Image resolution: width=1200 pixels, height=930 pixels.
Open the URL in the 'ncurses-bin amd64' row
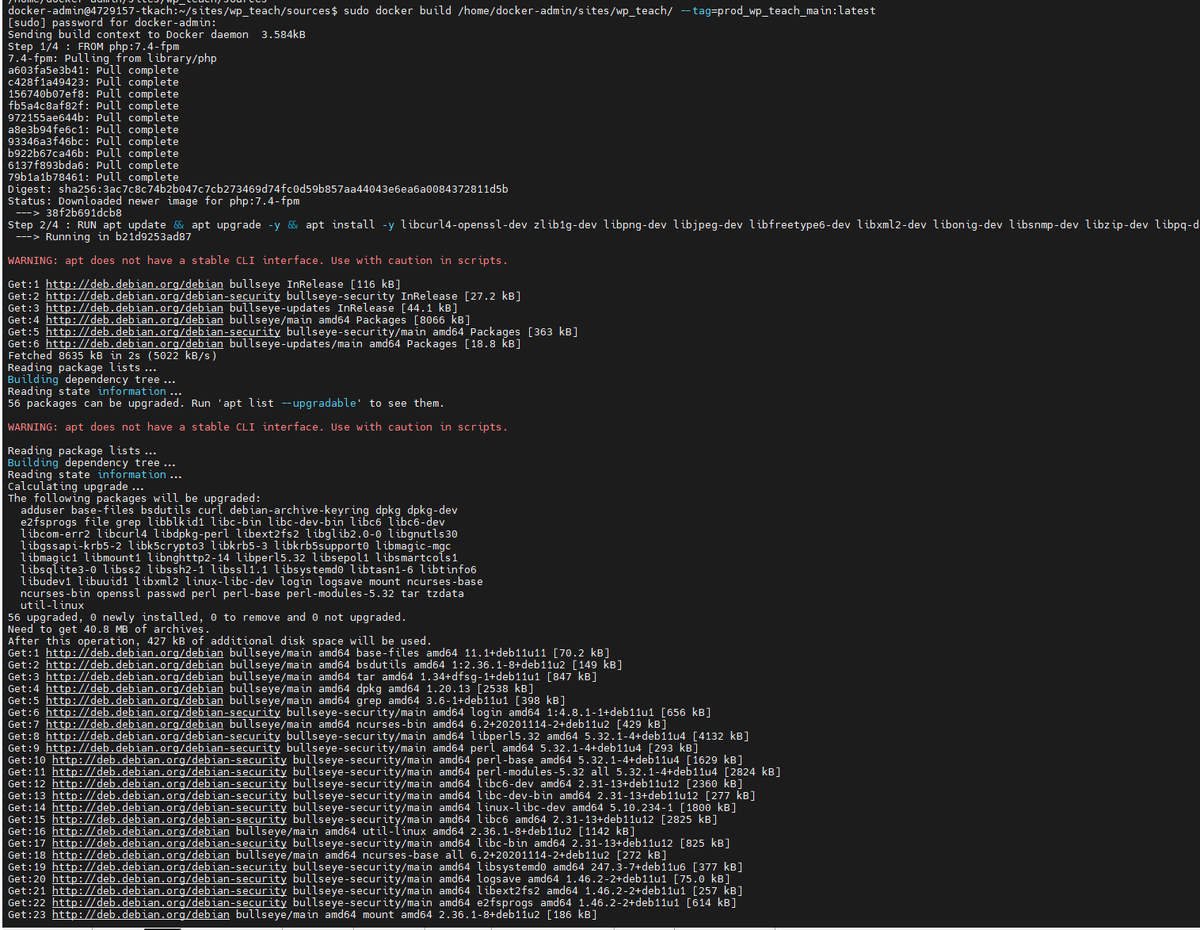pos(135,724)
